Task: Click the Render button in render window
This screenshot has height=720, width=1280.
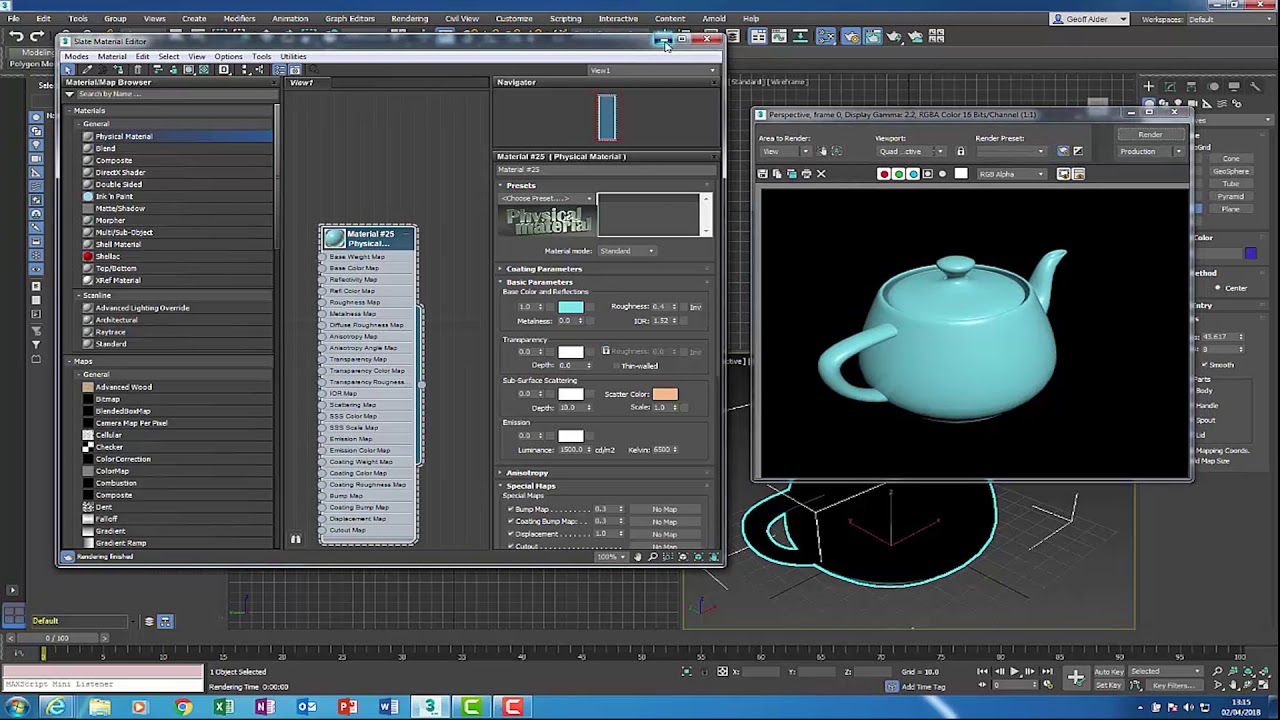Action: point(1150,135)
